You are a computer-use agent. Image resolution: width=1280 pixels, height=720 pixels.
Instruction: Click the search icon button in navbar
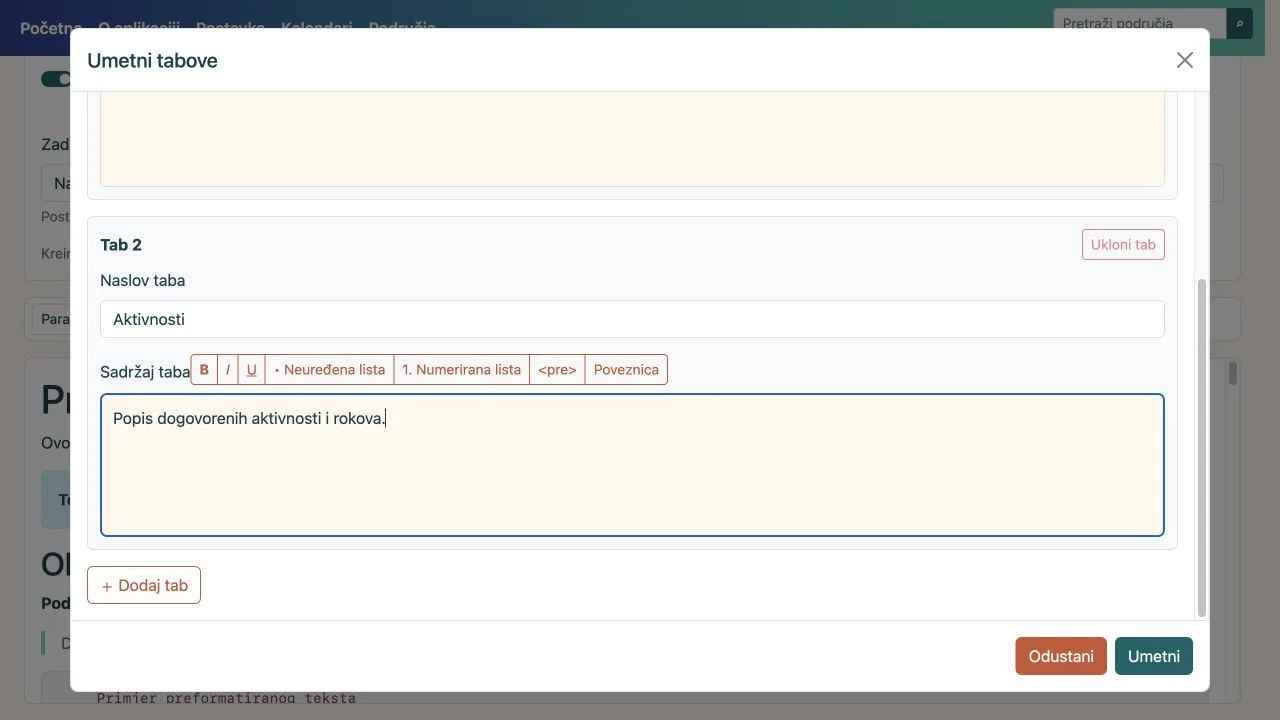point(1240,23)
